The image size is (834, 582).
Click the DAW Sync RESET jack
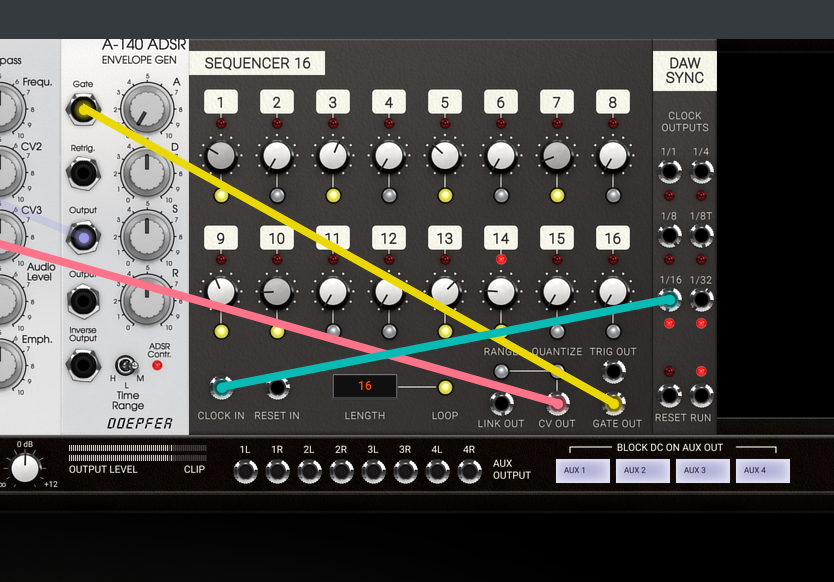(x=669, y=395)
